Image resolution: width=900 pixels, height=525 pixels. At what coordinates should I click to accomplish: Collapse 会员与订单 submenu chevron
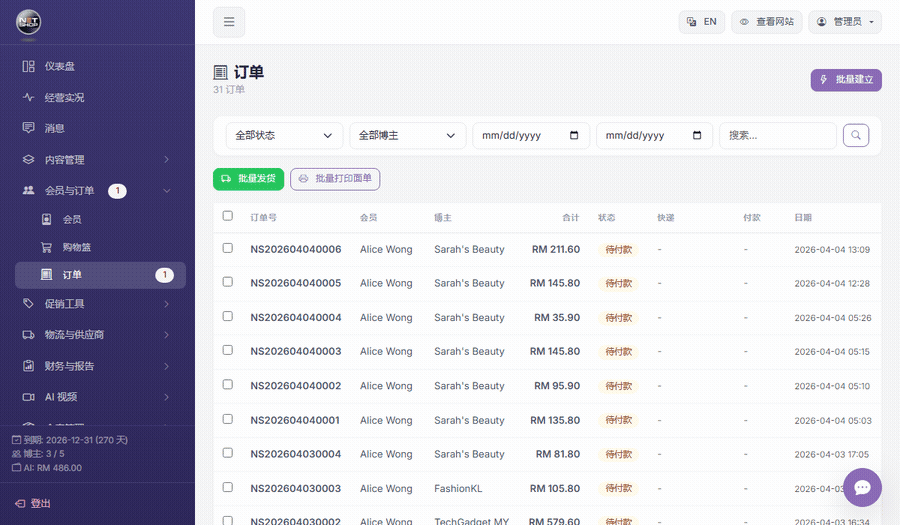click(166, 190)
